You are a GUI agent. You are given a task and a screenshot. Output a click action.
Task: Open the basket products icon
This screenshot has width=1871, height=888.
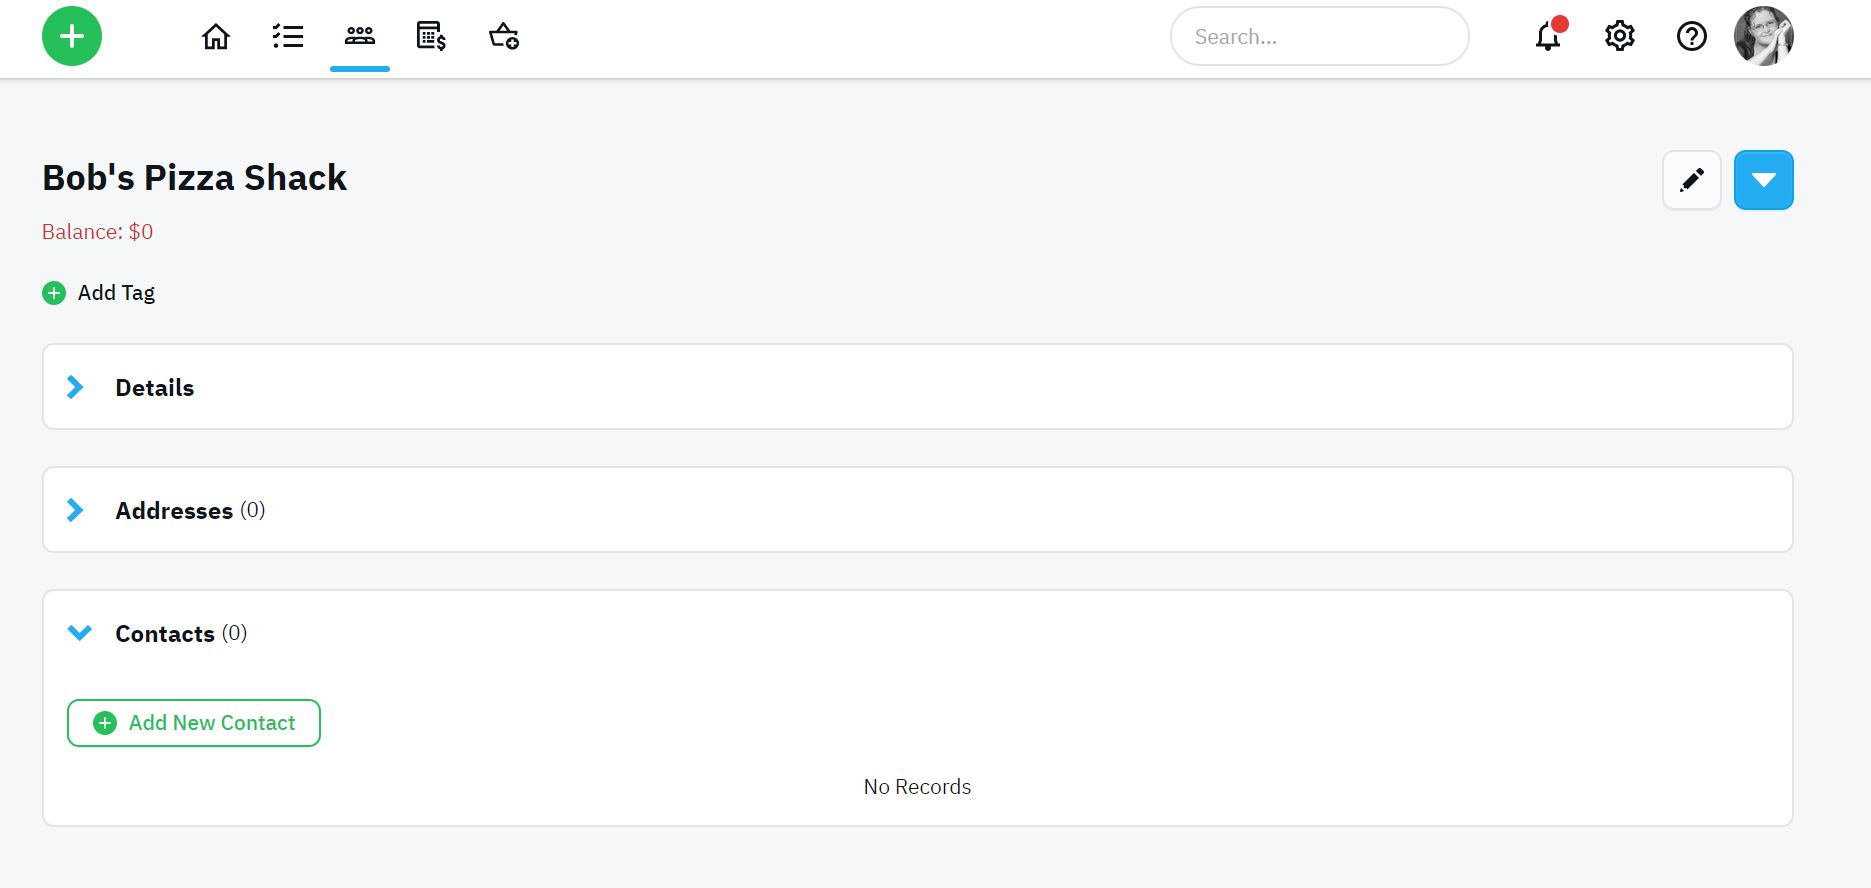click(x=503, y=37)
